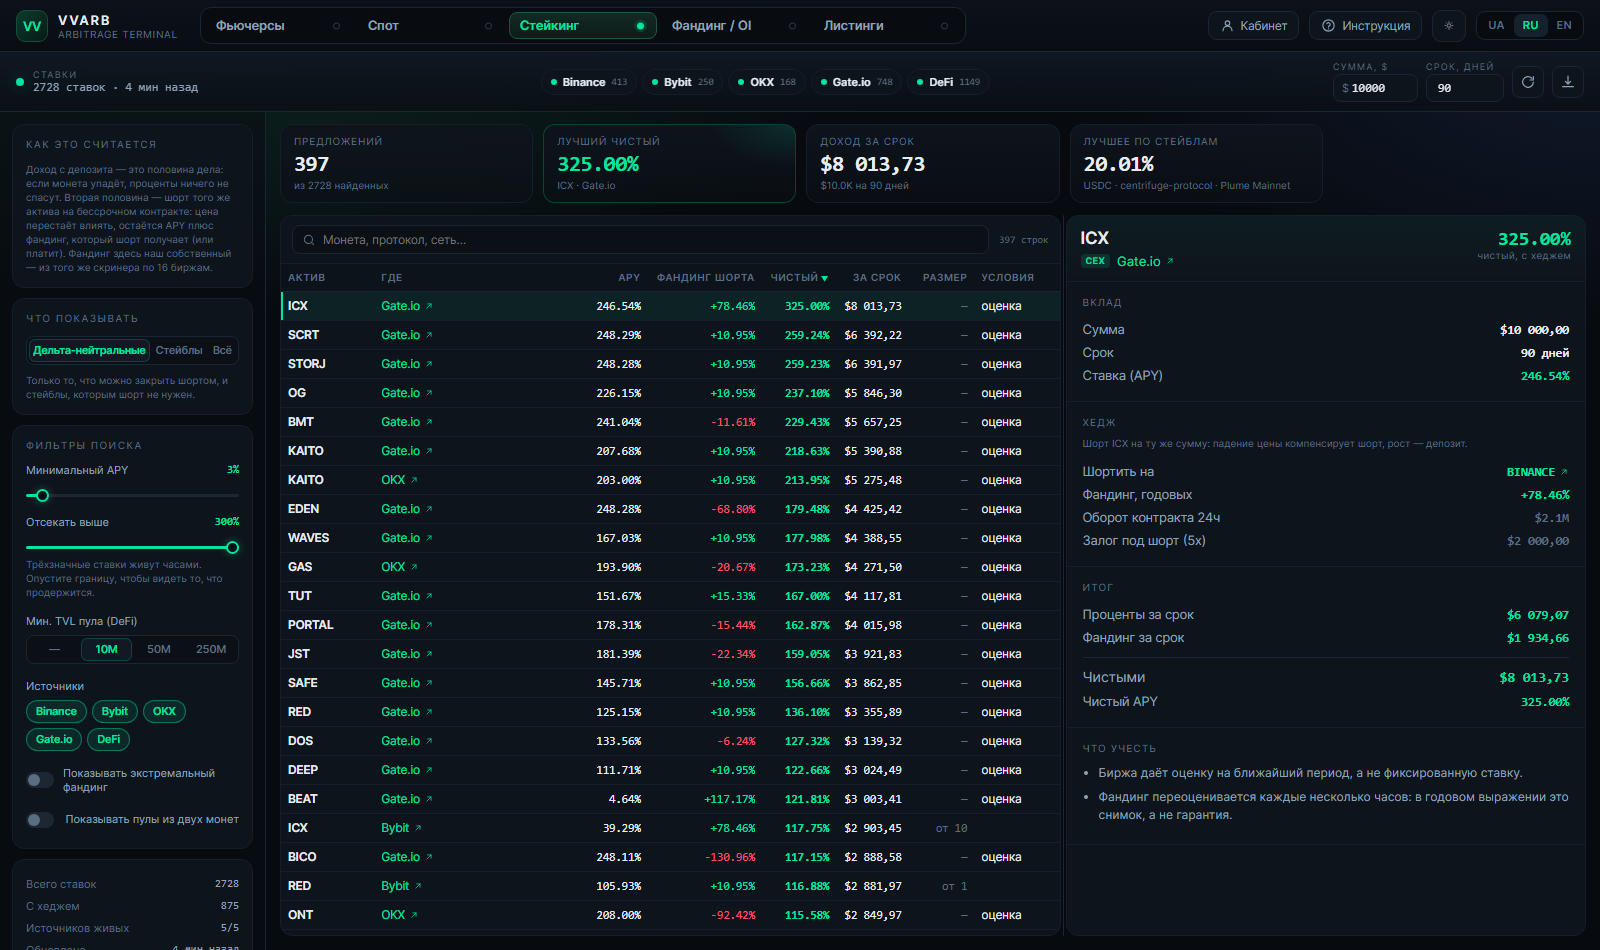Open BICO Gate.io external link arrow
Screen dimensions: 1600x950
click(429, 857)
